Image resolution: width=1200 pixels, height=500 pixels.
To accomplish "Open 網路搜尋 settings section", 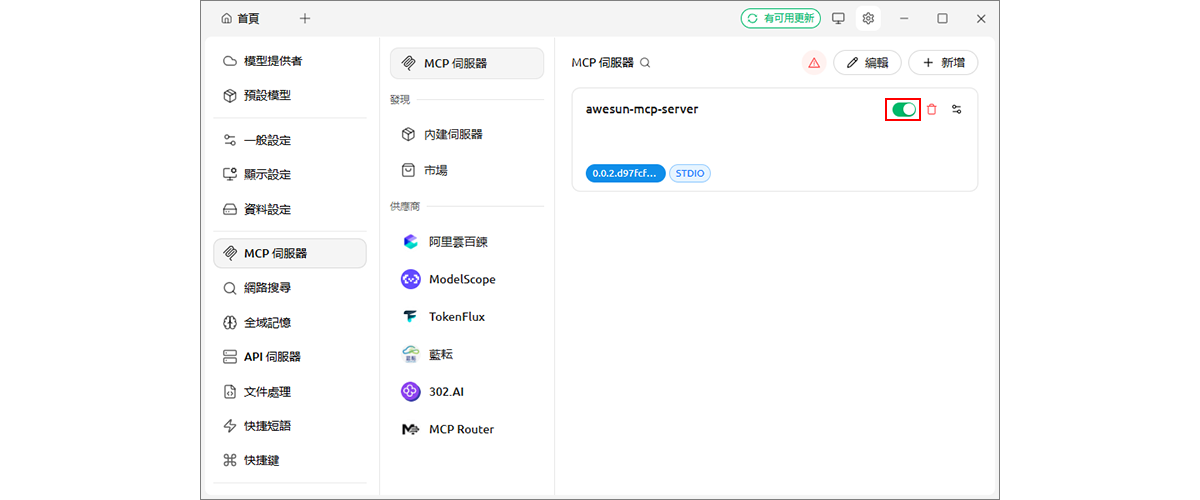I will 290,288.
